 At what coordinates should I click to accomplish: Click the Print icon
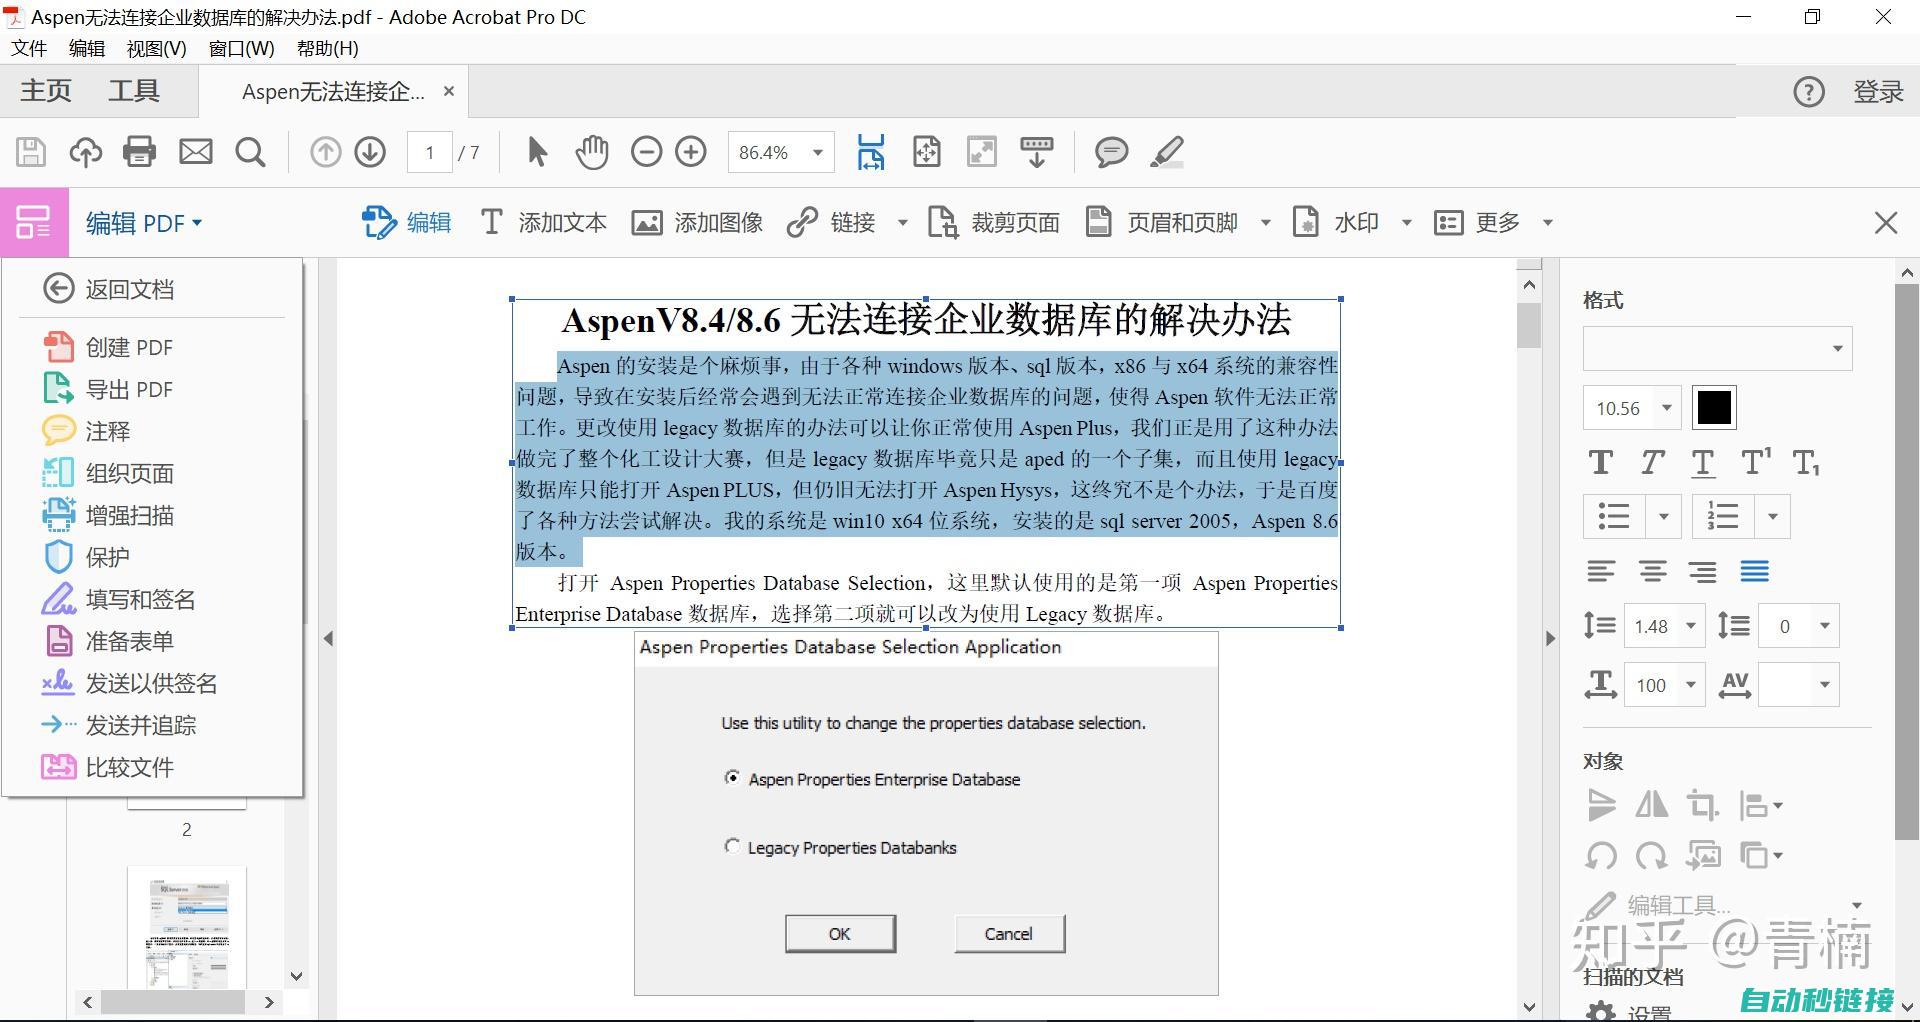point(139,152)
